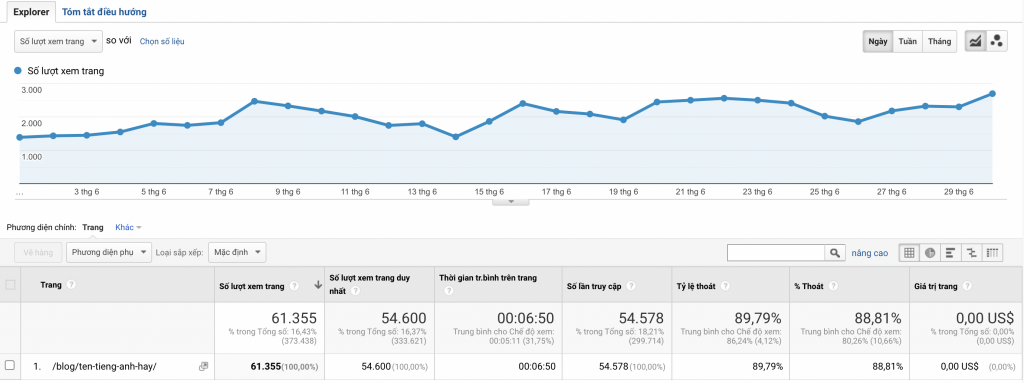Sort by Tỷ lệ thoát column header
This screenshot has height=383, width=1024.
pos(697,286)
